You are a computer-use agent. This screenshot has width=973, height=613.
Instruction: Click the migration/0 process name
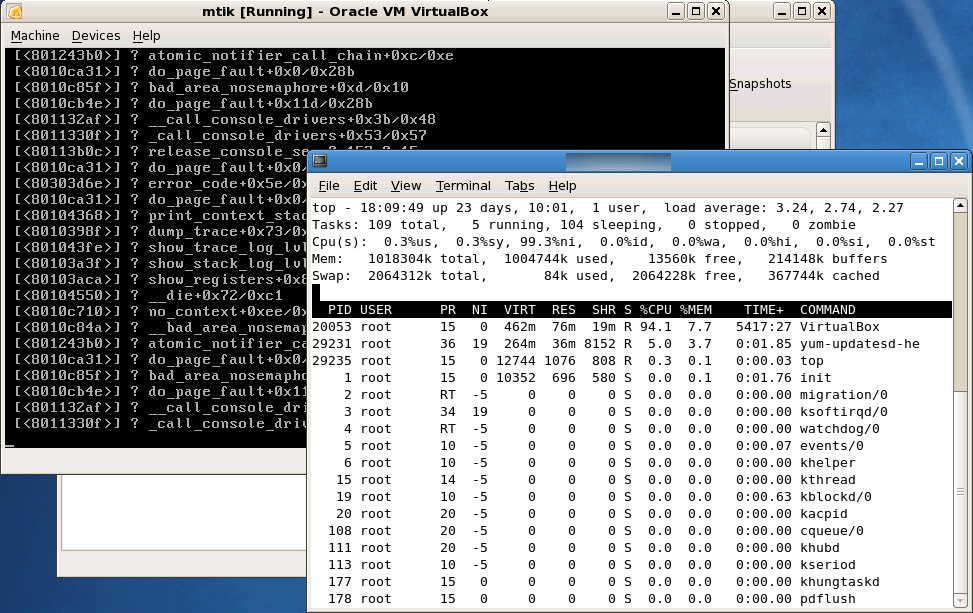[843, 395]
